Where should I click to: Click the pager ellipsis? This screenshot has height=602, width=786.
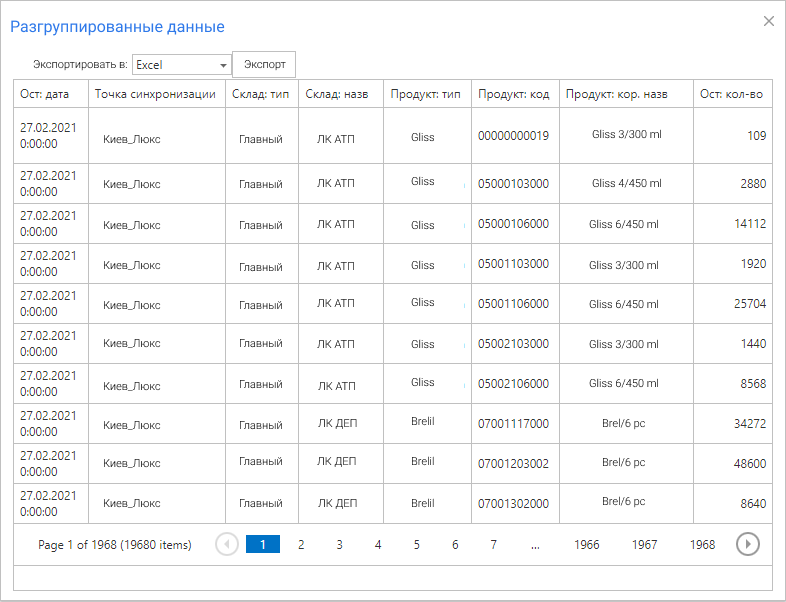click(x=535, y=545)
